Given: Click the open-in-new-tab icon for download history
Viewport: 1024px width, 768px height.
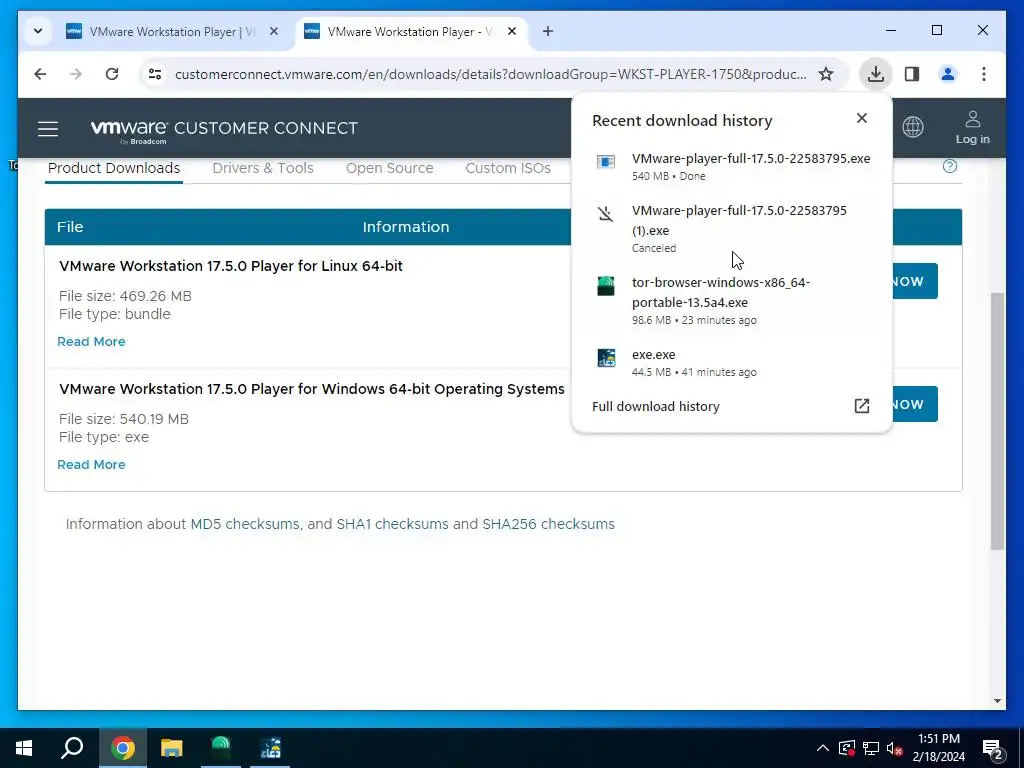Looking at the screenshot, I should pyautogui.click(x=861, y=406).
